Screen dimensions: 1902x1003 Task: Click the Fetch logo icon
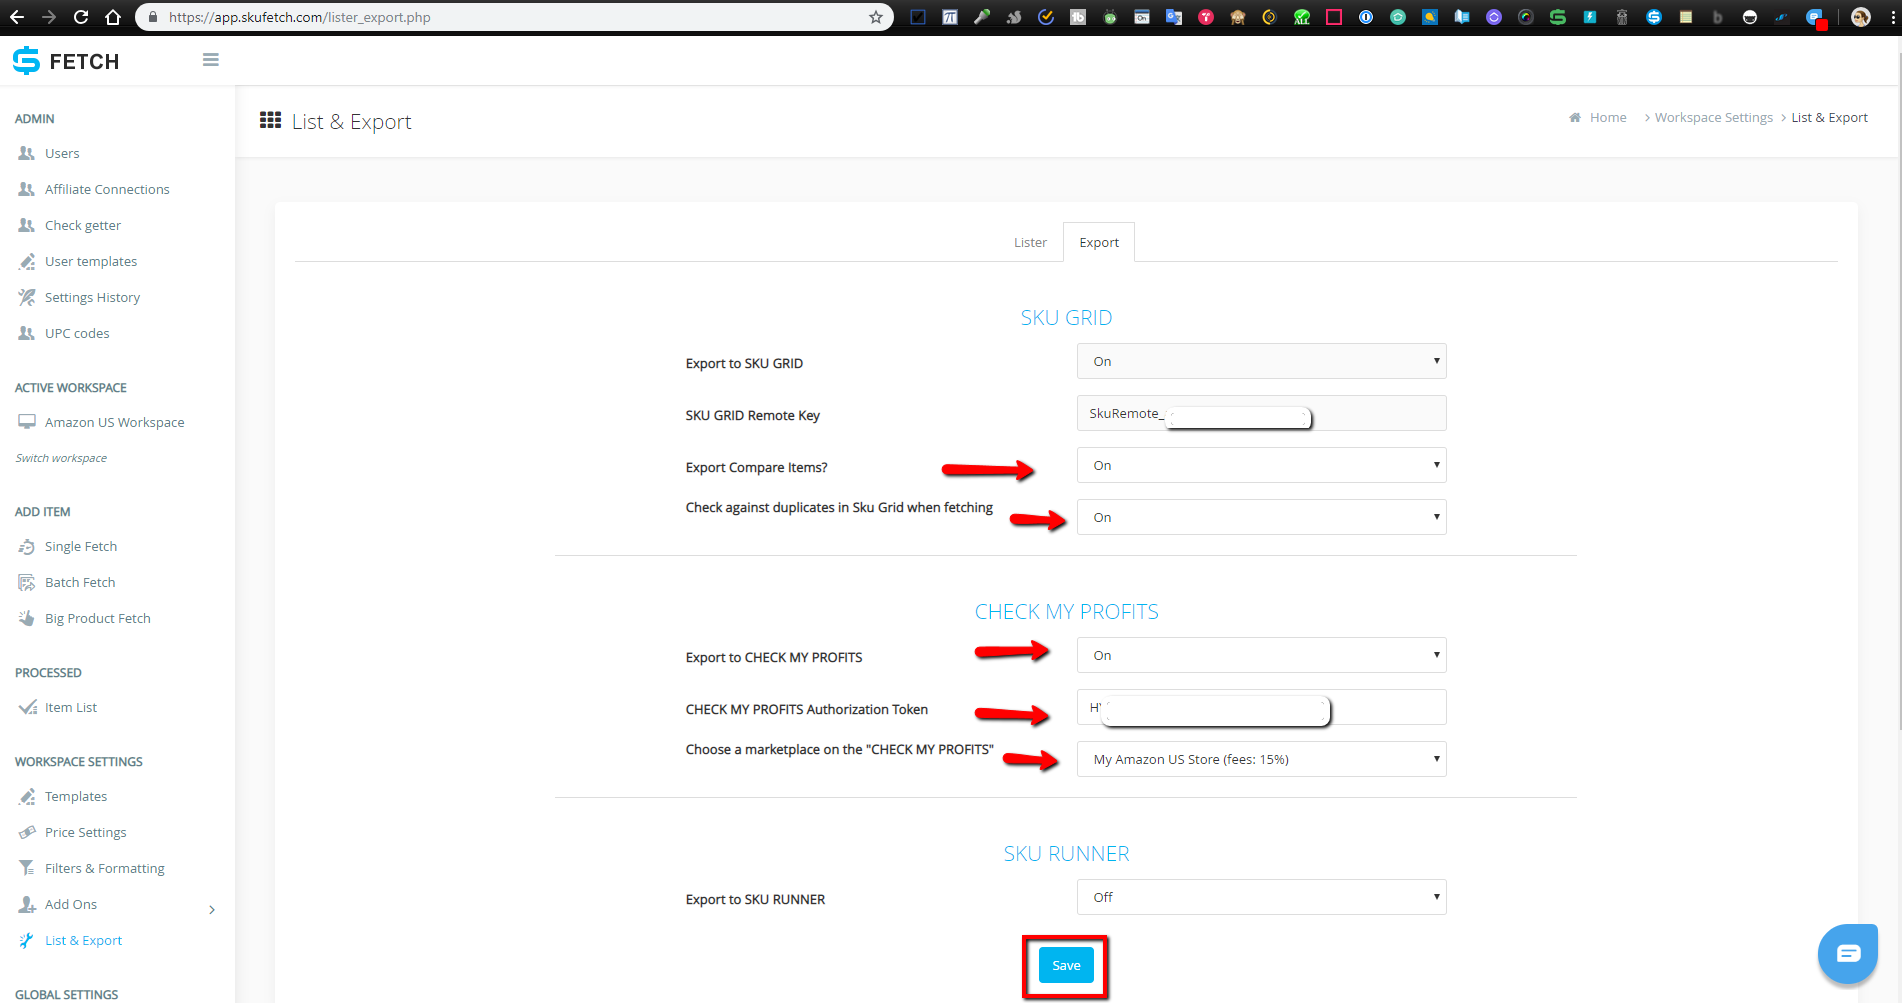[x=26, y=61]
